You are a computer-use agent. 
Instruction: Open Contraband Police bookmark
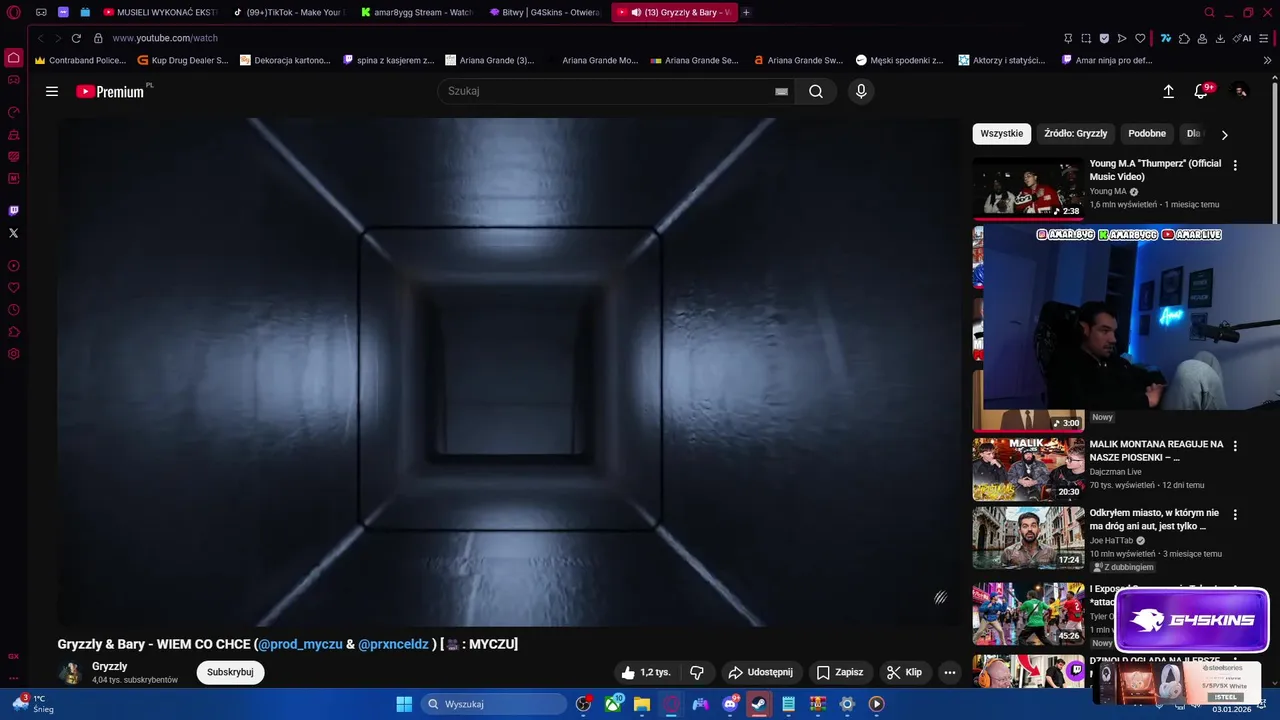[80, 60]
